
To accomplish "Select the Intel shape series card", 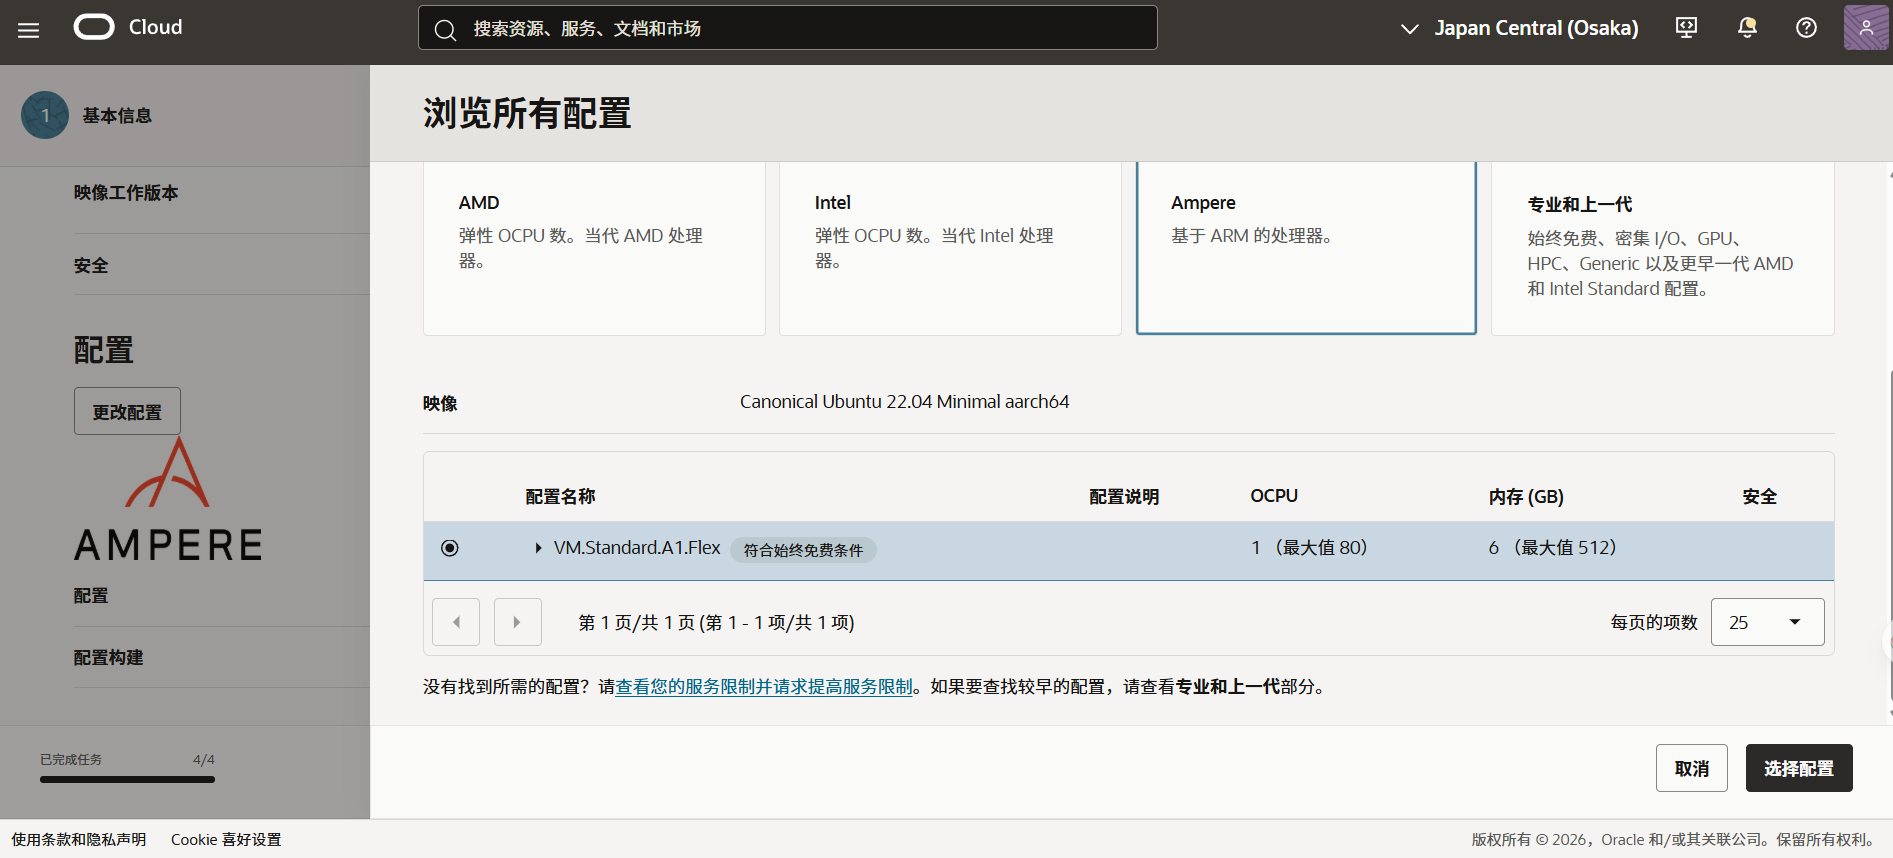I will click(x=950, y=248).
